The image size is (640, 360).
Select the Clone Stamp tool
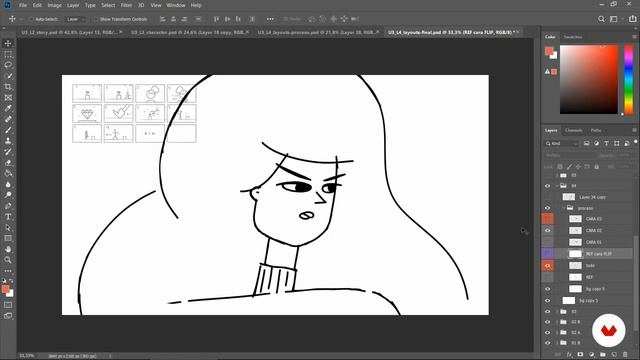click(x=8, y=141)
